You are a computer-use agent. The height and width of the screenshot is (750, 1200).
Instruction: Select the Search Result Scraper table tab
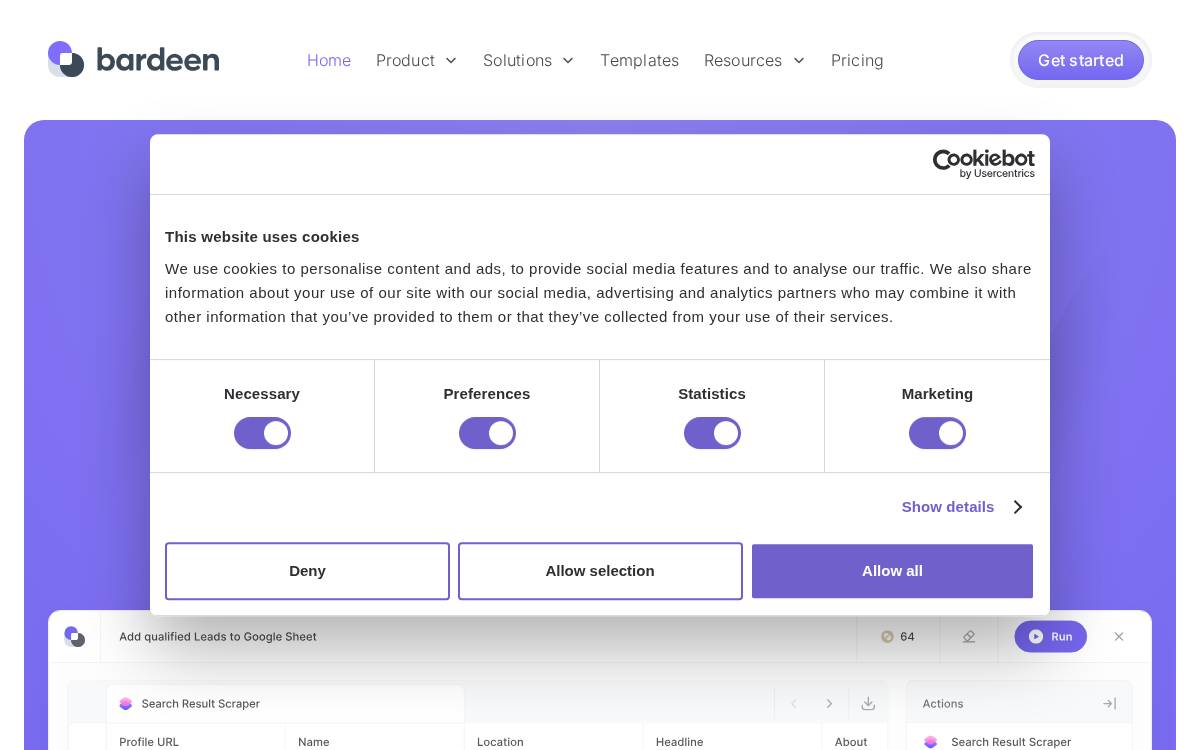tap(285, 704)
